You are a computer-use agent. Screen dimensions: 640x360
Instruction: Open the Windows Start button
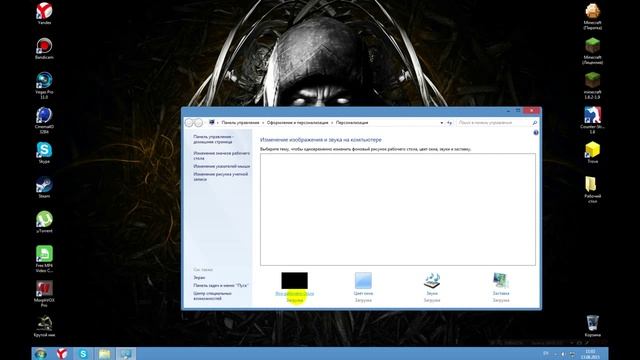pos(41,353)
